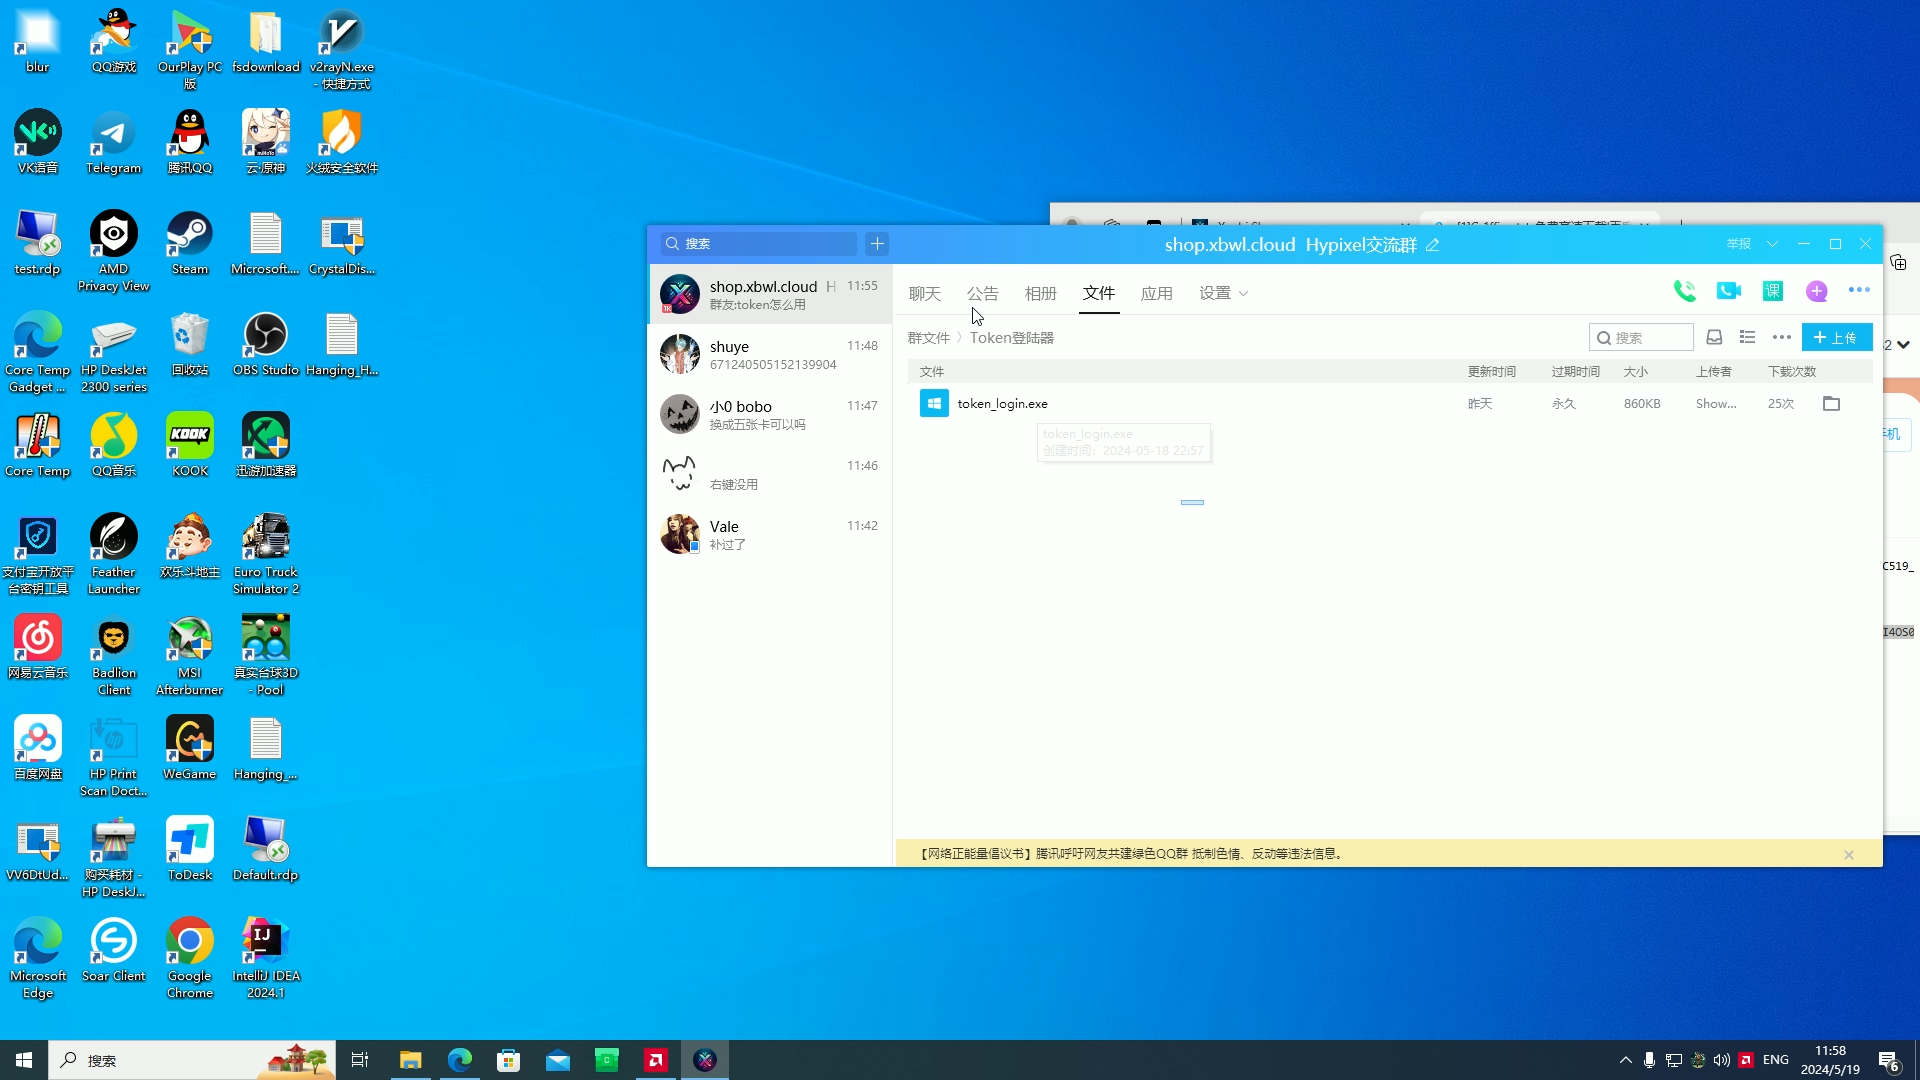The image size is (1920, 1080).
Task: Open Telegram desktop shortcut
Action: click(113, 142)
